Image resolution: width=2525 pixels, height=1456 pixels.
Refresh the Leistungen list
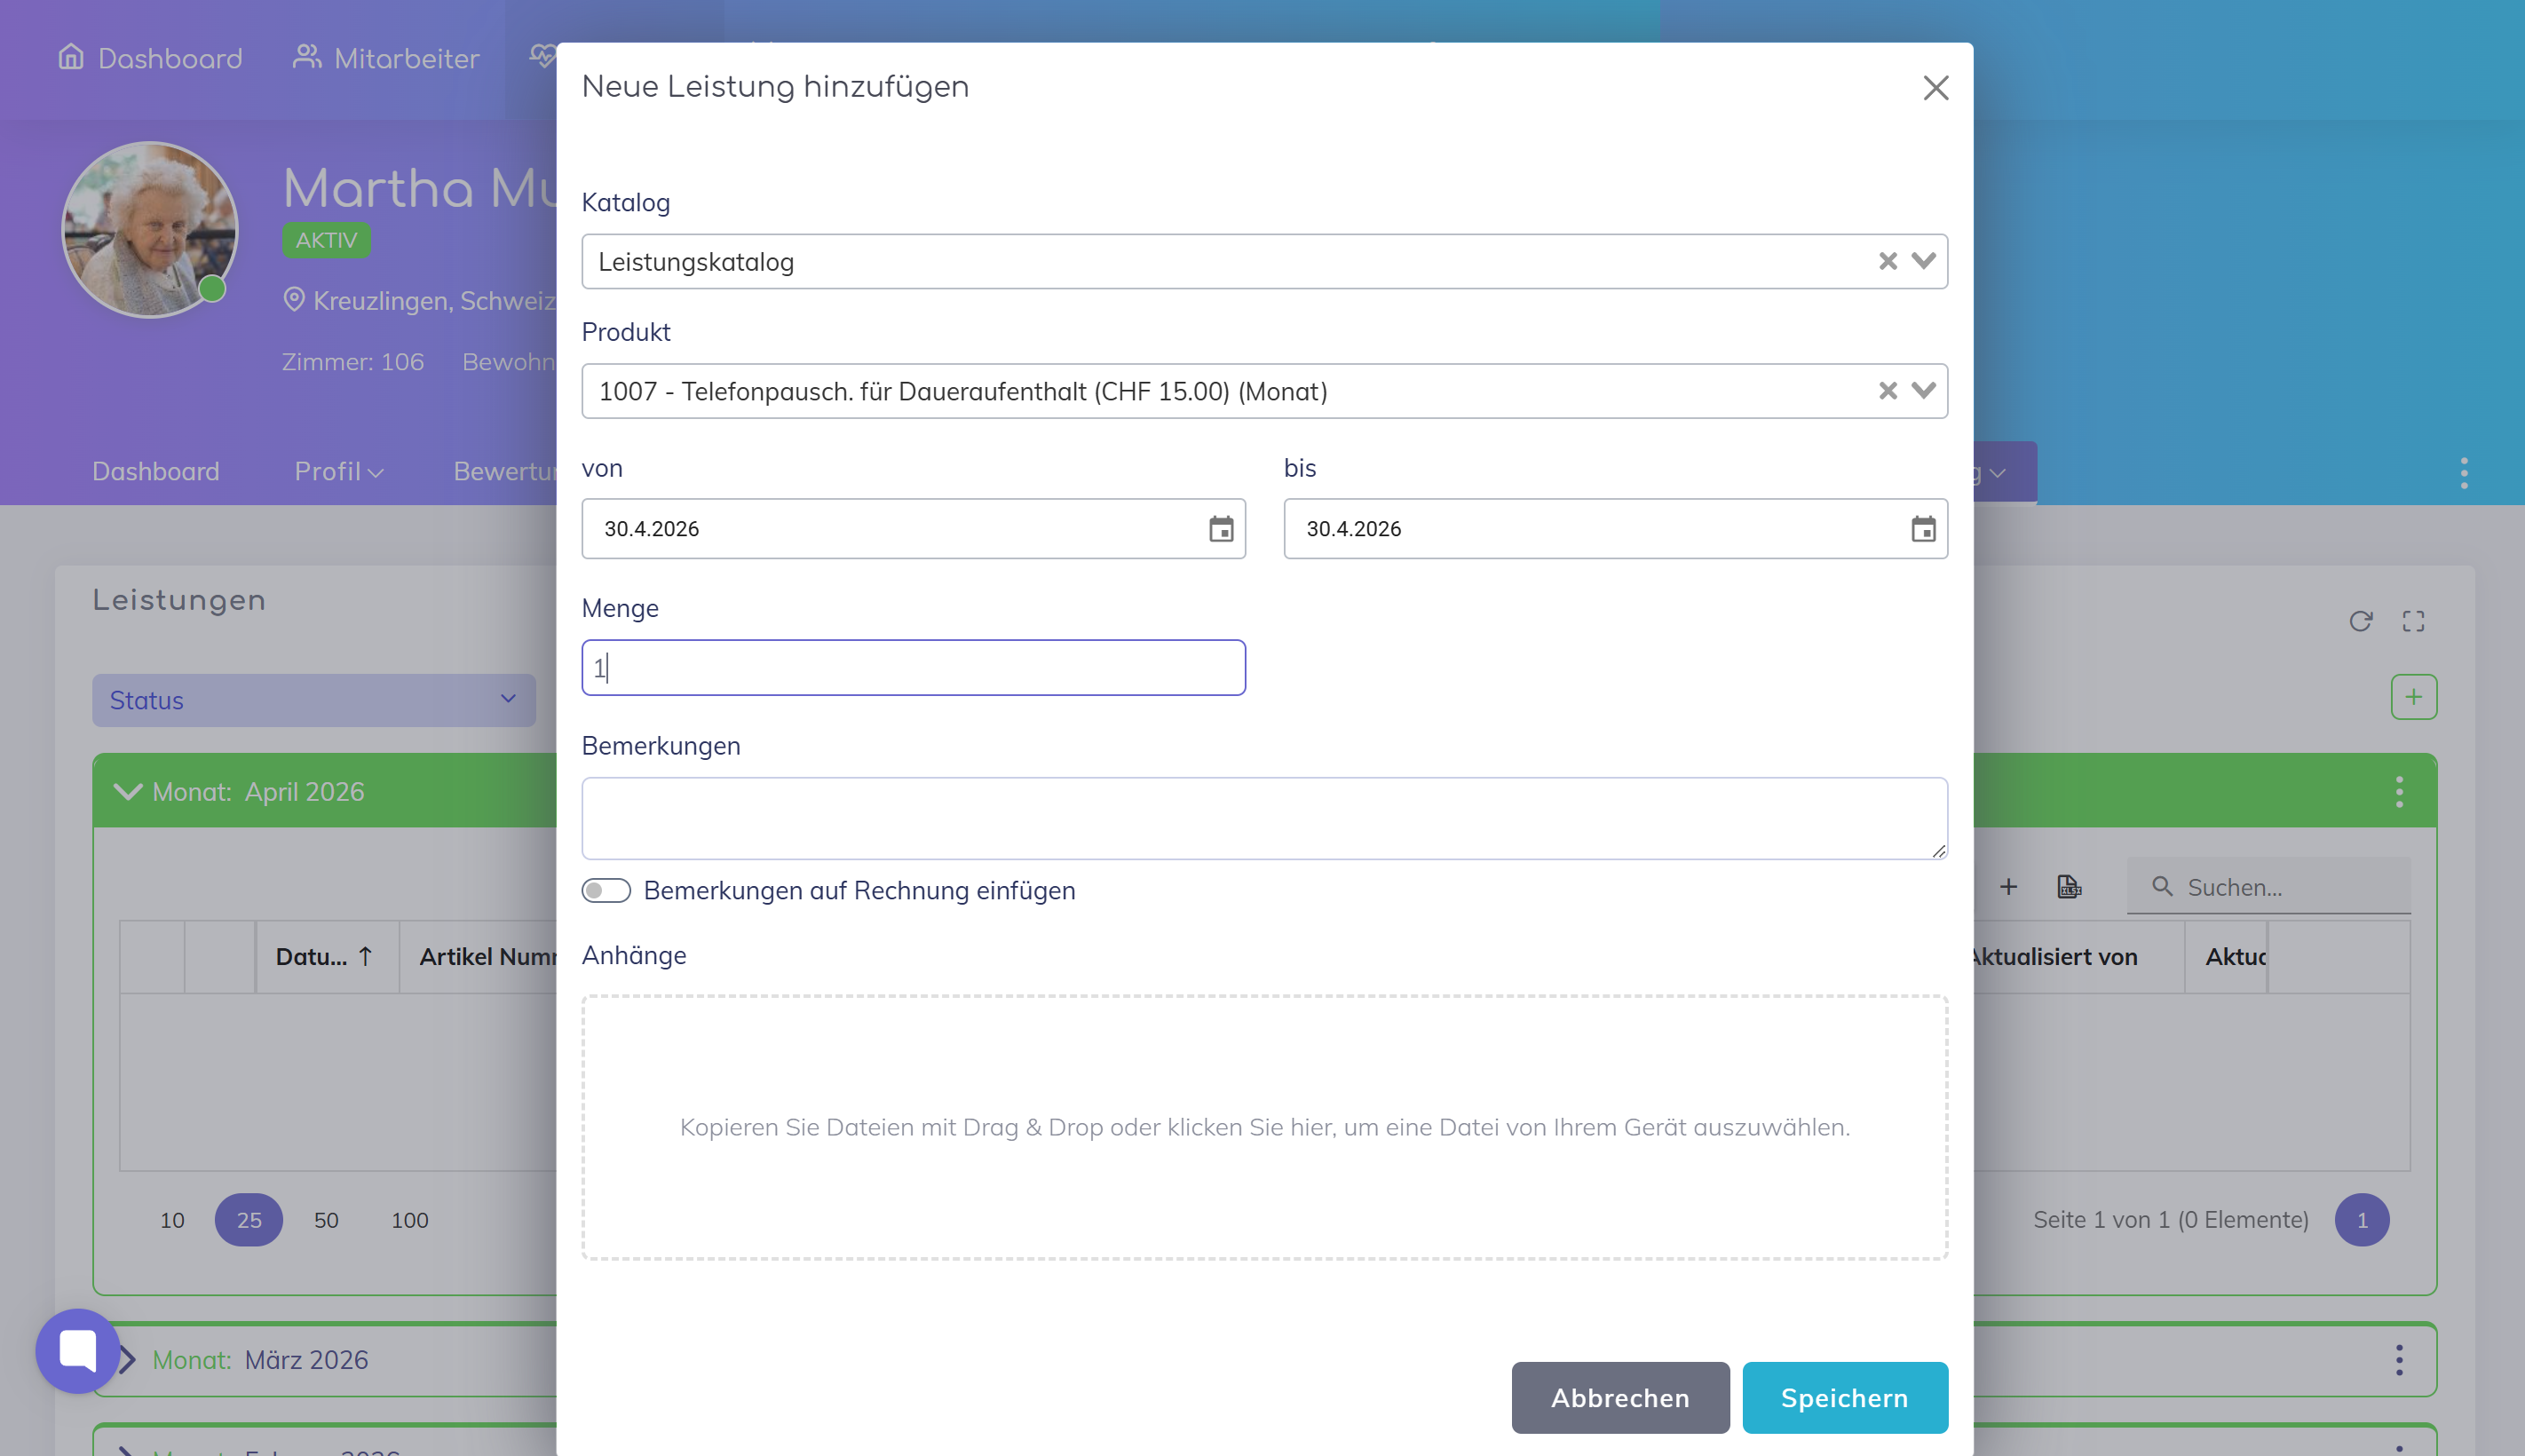tap(2360, 621)
